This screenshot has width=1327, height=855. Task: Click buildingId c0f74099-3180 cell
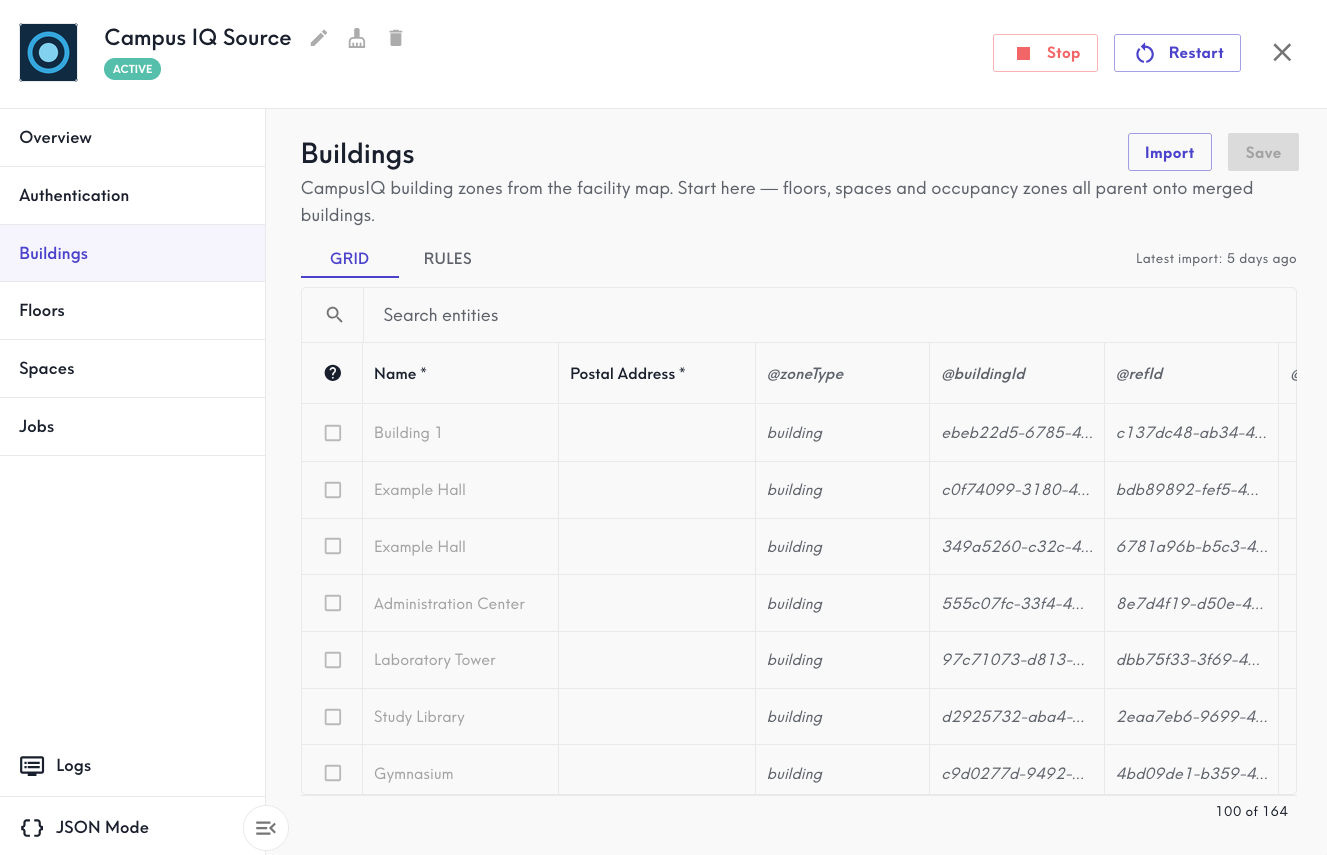pyautogui.click(x=1017, y=490)
